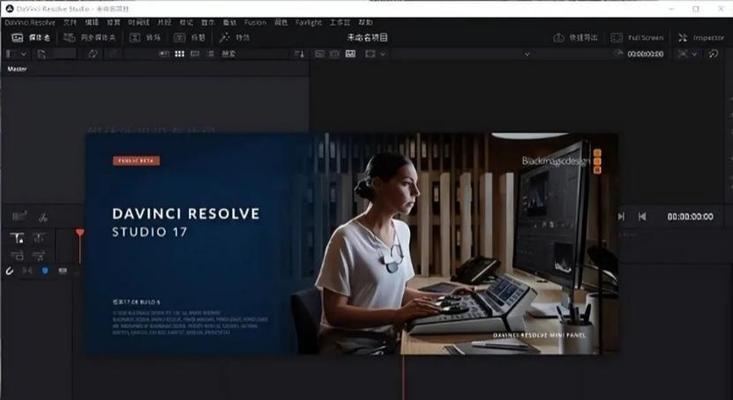Open the 文件 menu
This screenshot has height=400, width=733.
pyautogui.click(x=70, y=22)
